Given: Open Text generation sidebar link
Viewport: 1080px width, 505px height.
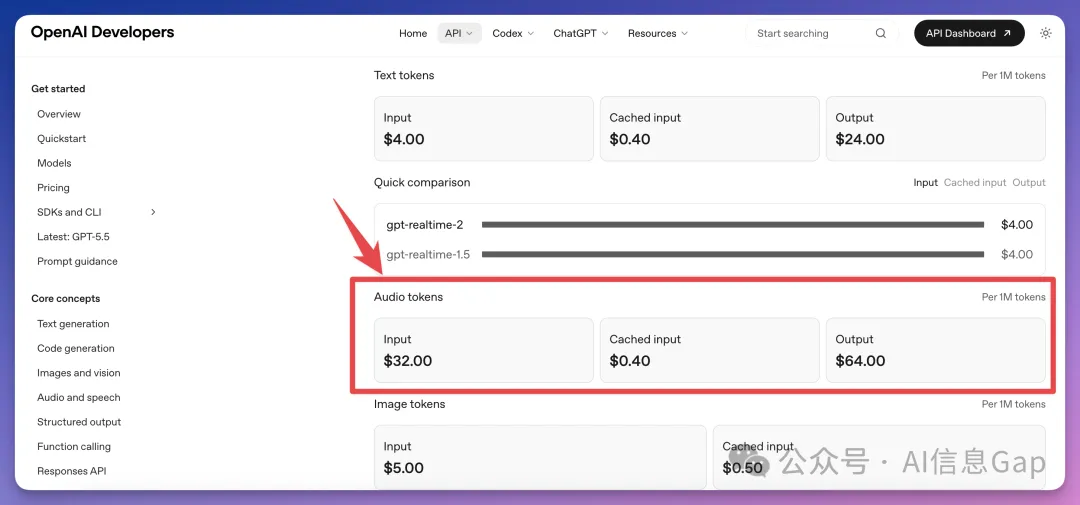Looking at the screenshot, I should [74, 324].
